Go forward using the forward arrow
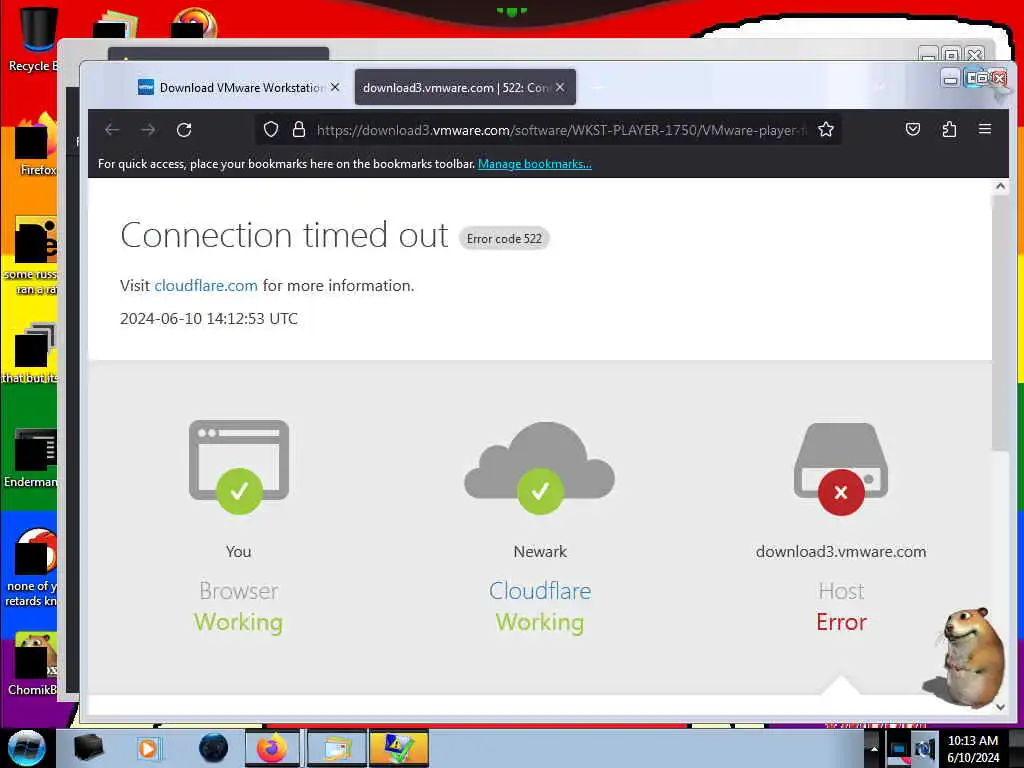 pos(148,130)
